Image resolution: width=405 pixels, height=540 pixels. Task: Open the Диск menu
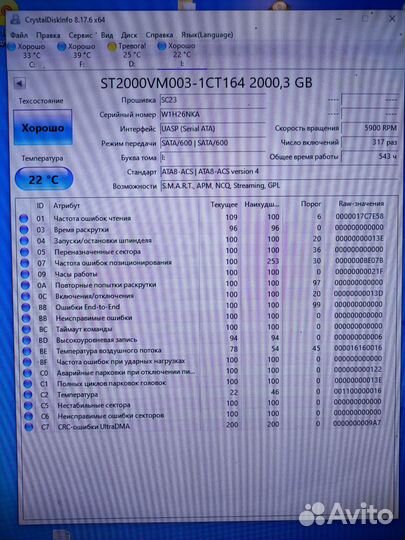[129, 35]
